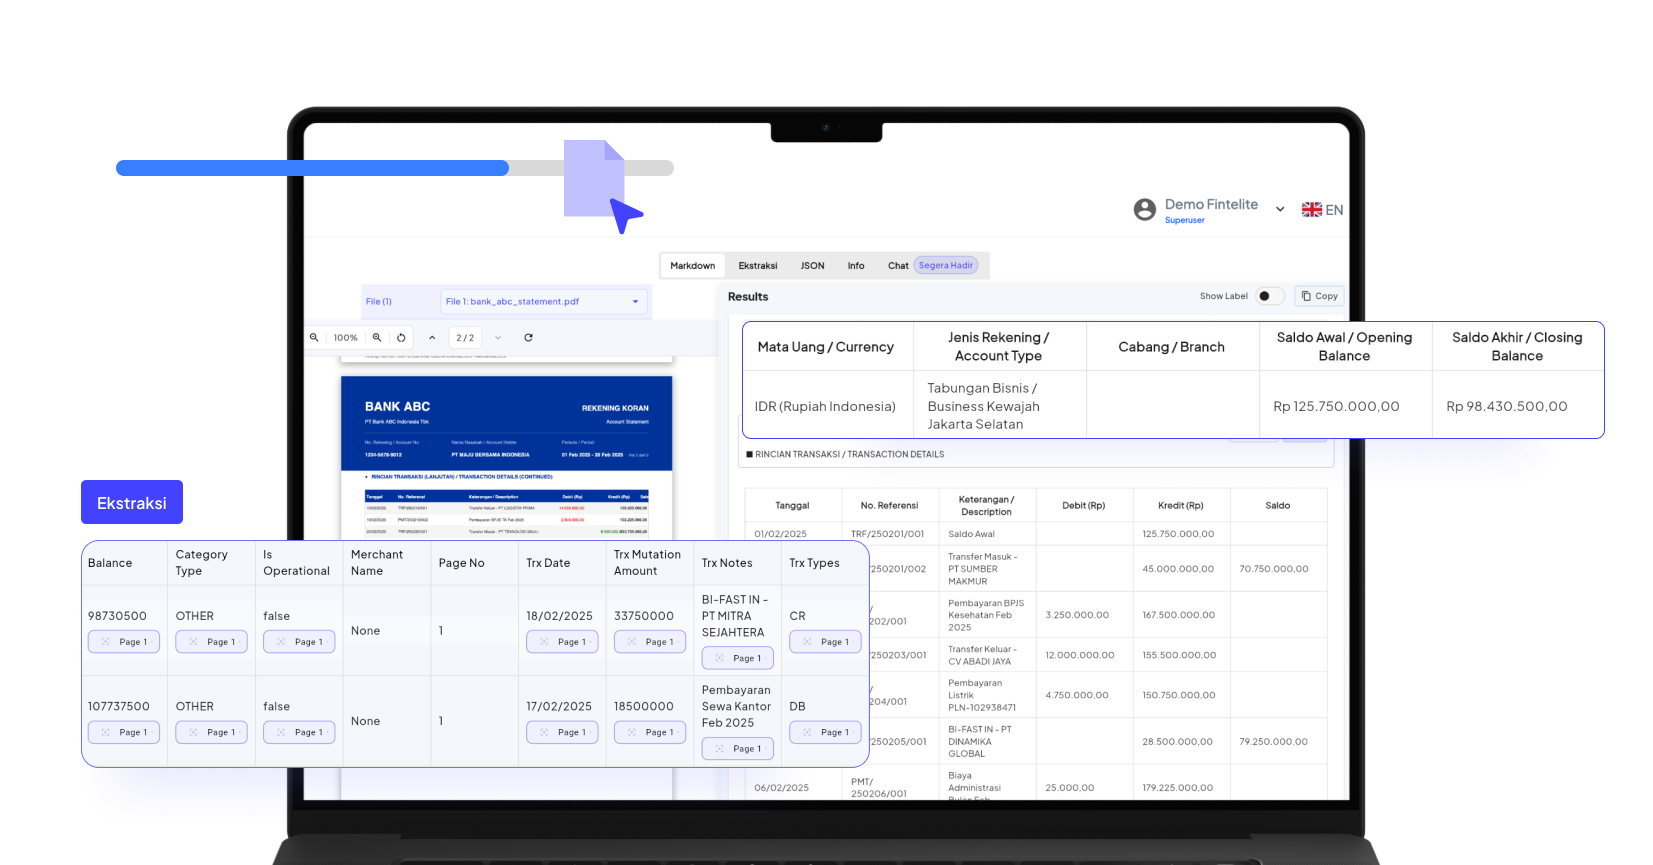The width and height of the screenshot is (1653, 865).
Task: Click the 2 / 2 page number field
Action: click(465, 338)
